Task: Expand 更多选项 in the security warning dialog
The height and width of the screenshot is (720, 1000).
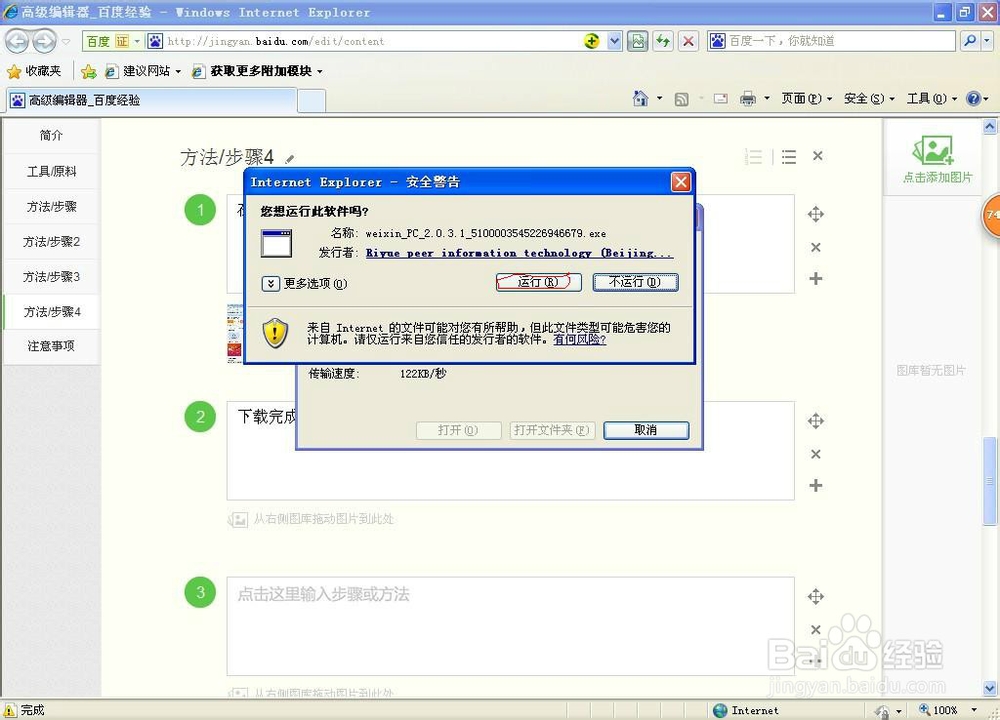Action: (271, 284)
